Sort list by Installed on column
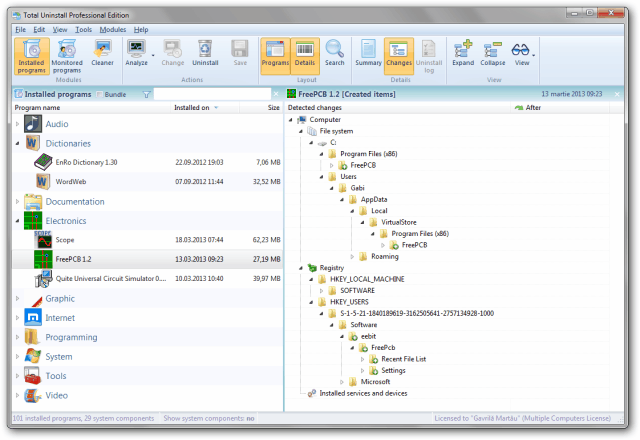 192,107
